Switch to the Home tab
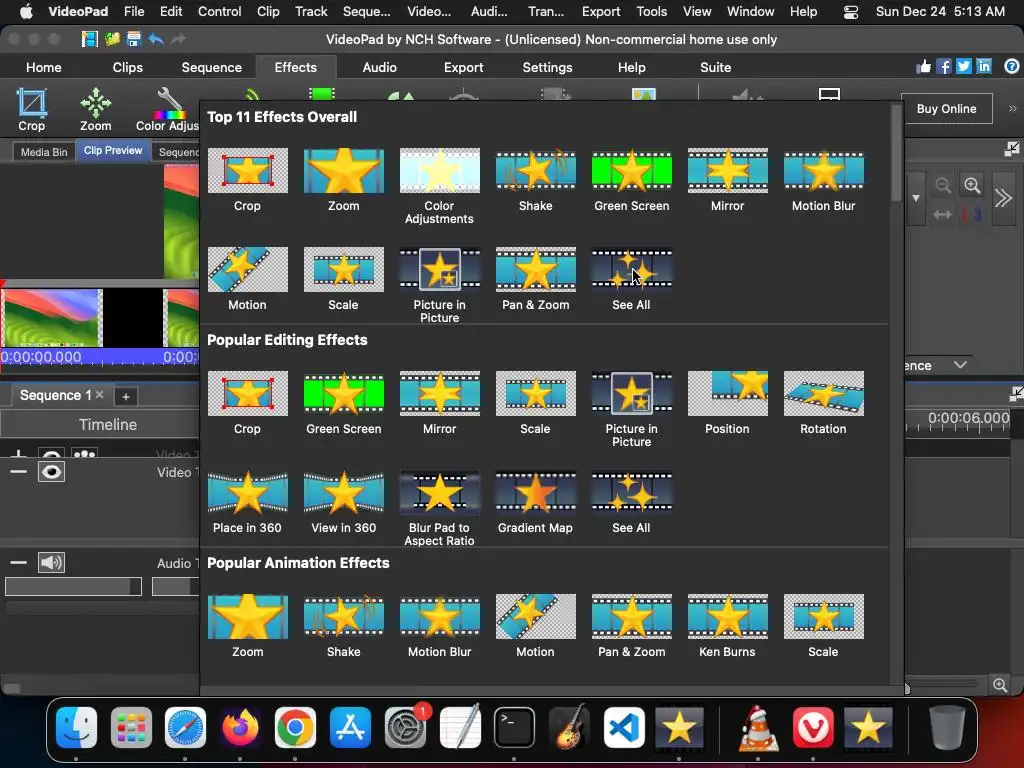Viewport: 1024px width, 768px height. pyautogui.click(x=44, y=67)
